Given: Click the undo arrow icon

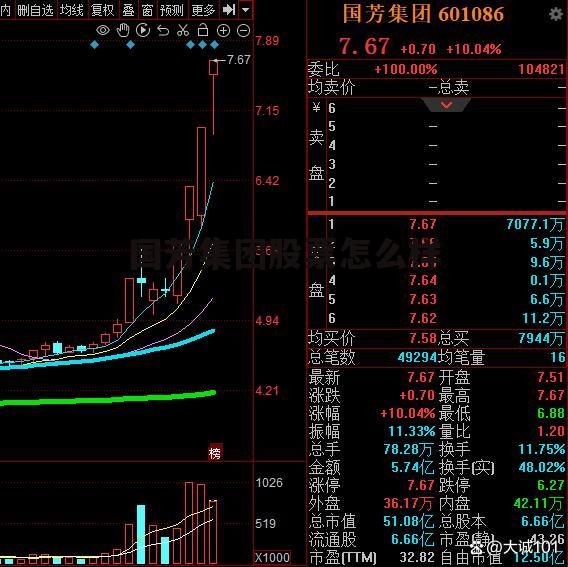Looking at the screenshot, I should point(163,31).
